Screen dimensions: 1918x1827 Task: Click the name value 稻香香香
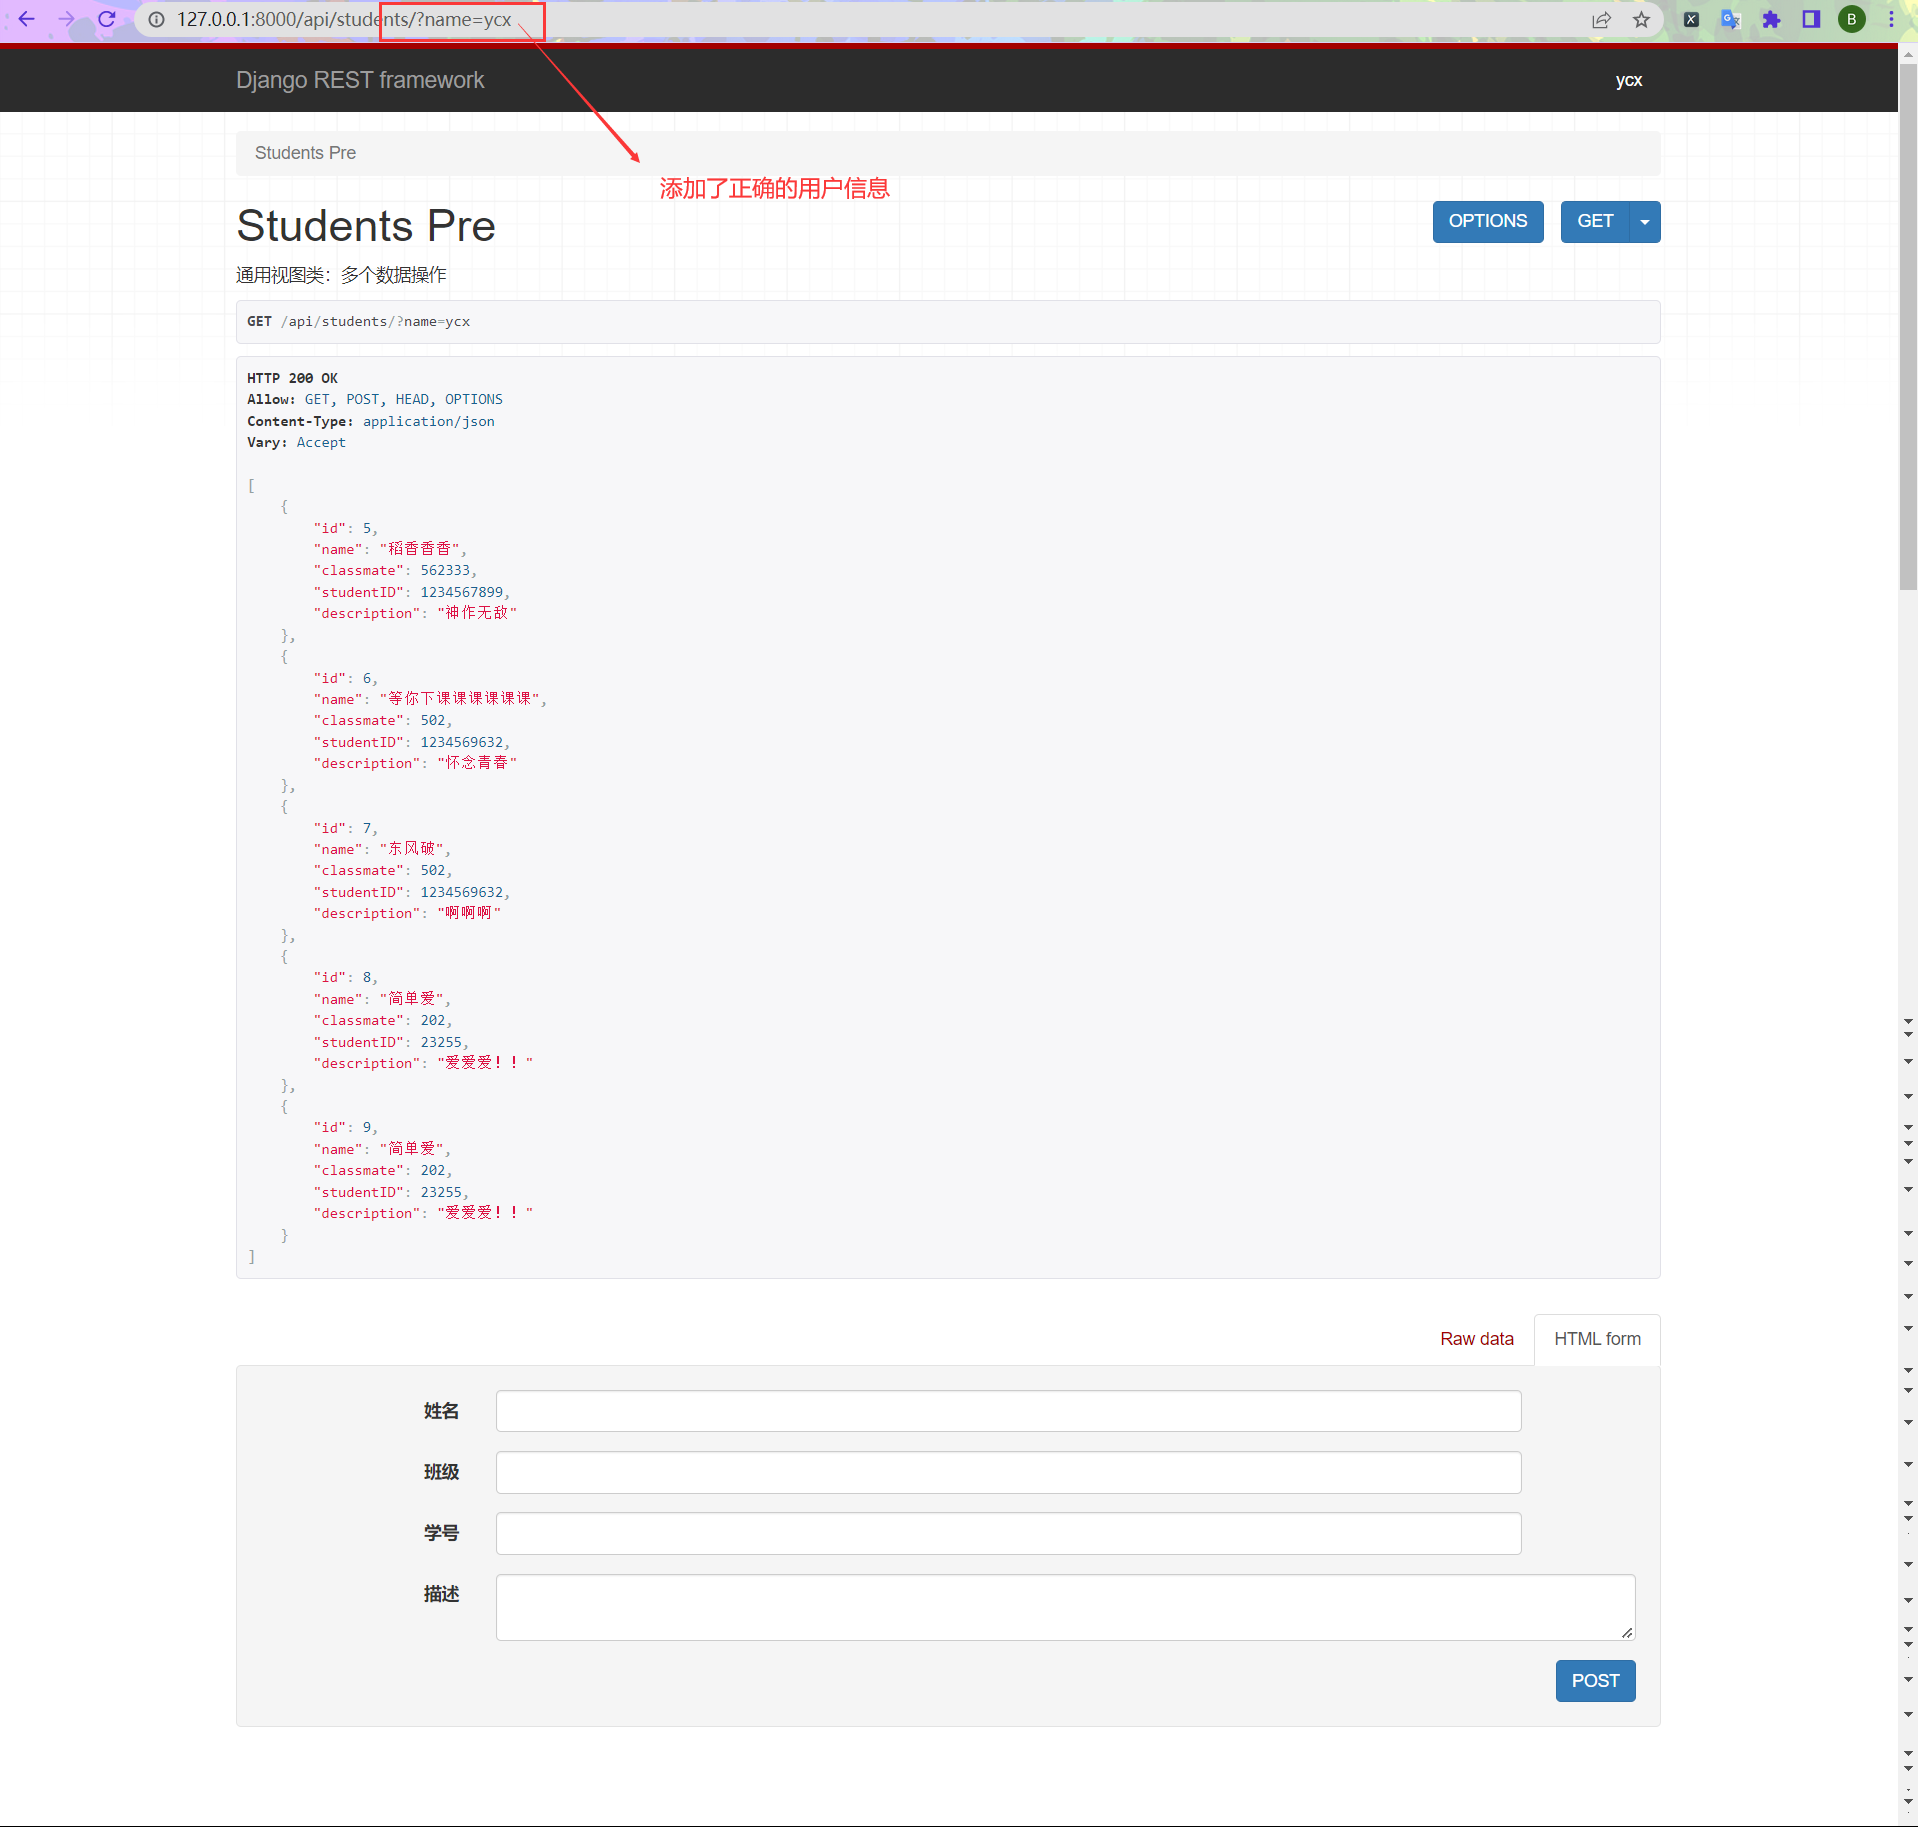click(x=420, y=549)
